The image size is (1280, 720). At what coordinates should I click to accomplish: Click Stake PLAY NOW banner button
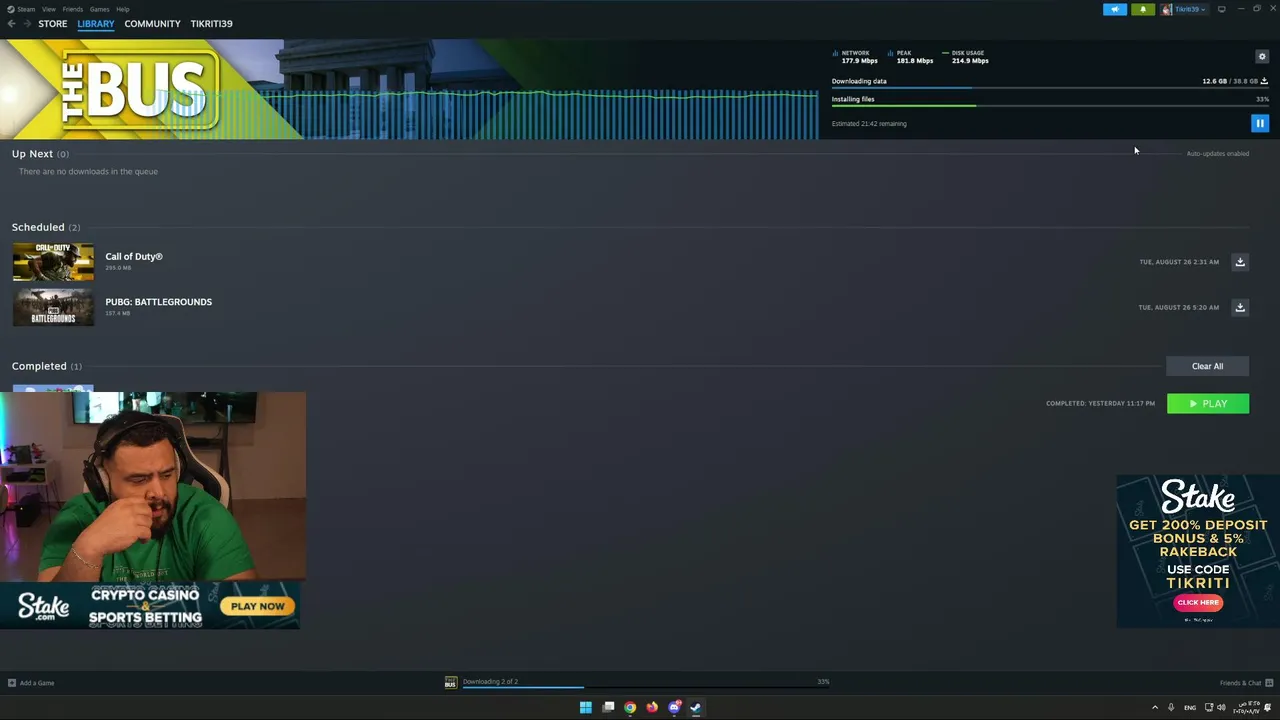tap(258, 606)
